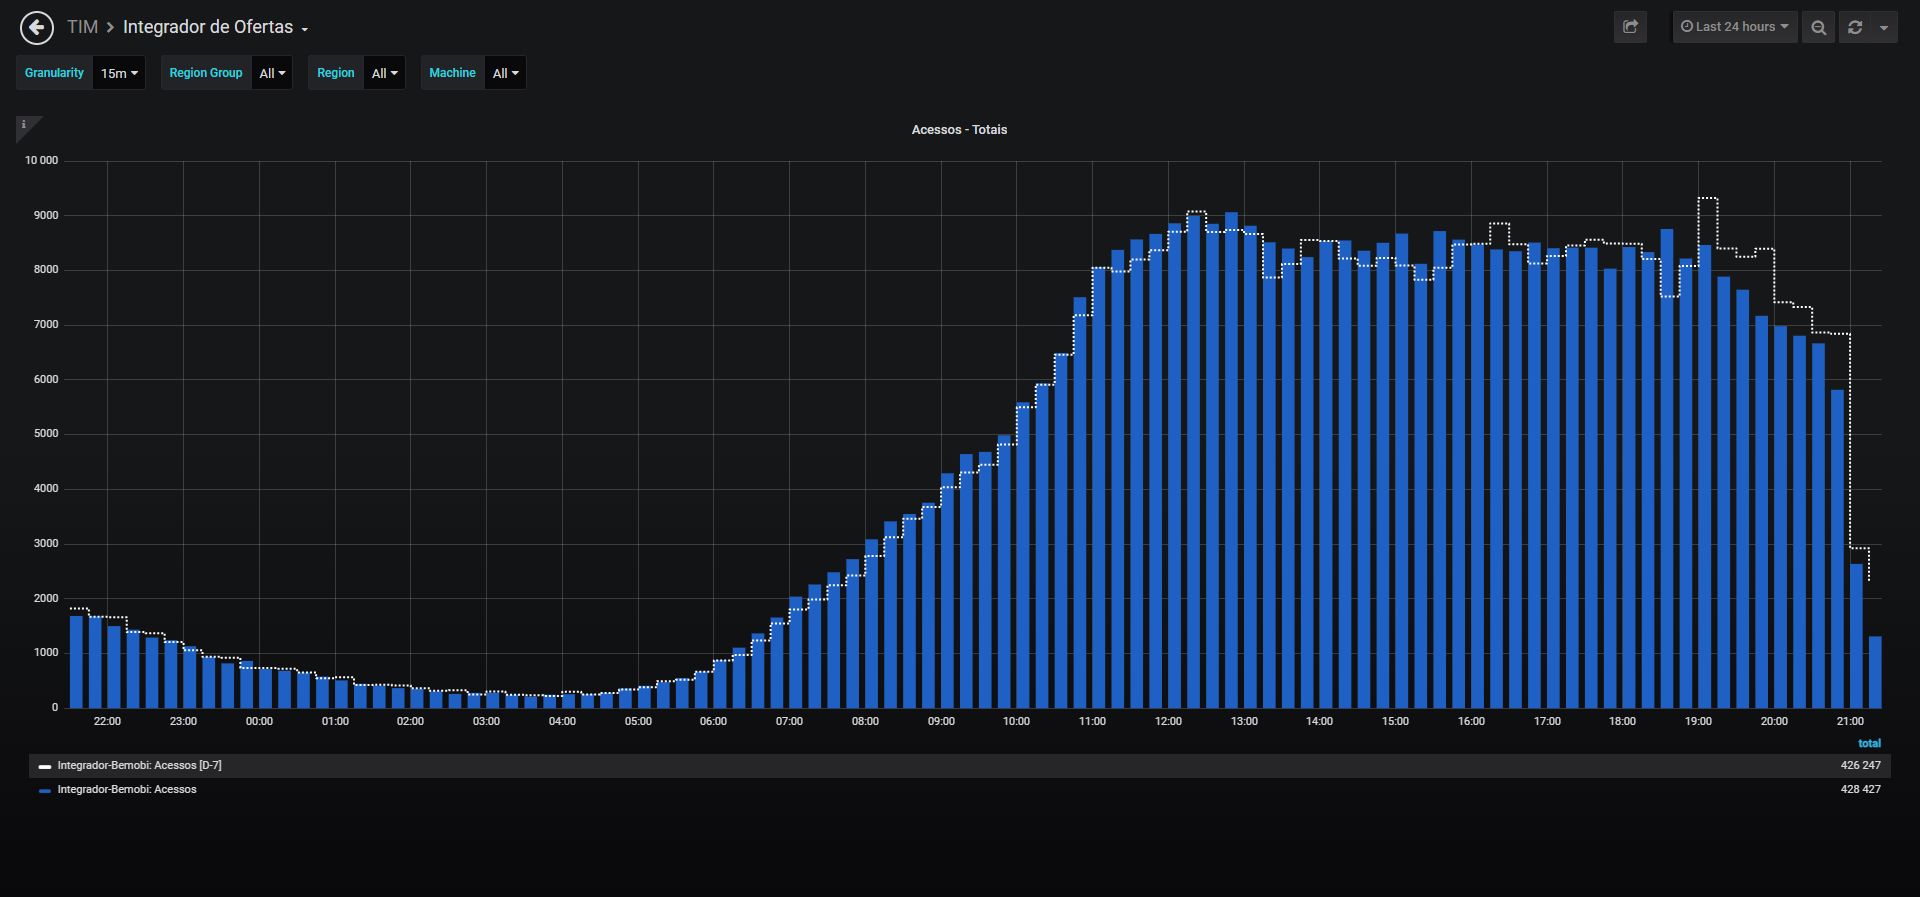Toggle the Integrador-Bemobi: Acessos blue legend series

tap(127, 790)
